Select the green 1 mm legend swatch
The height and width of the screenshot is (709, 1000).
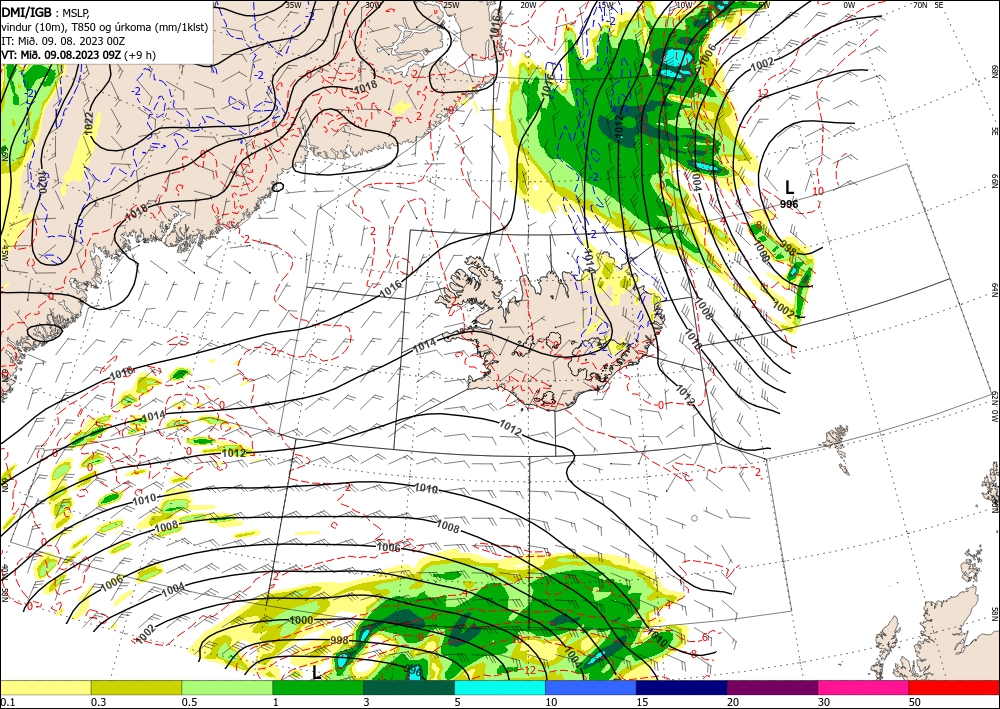click(x=318, y=687)
